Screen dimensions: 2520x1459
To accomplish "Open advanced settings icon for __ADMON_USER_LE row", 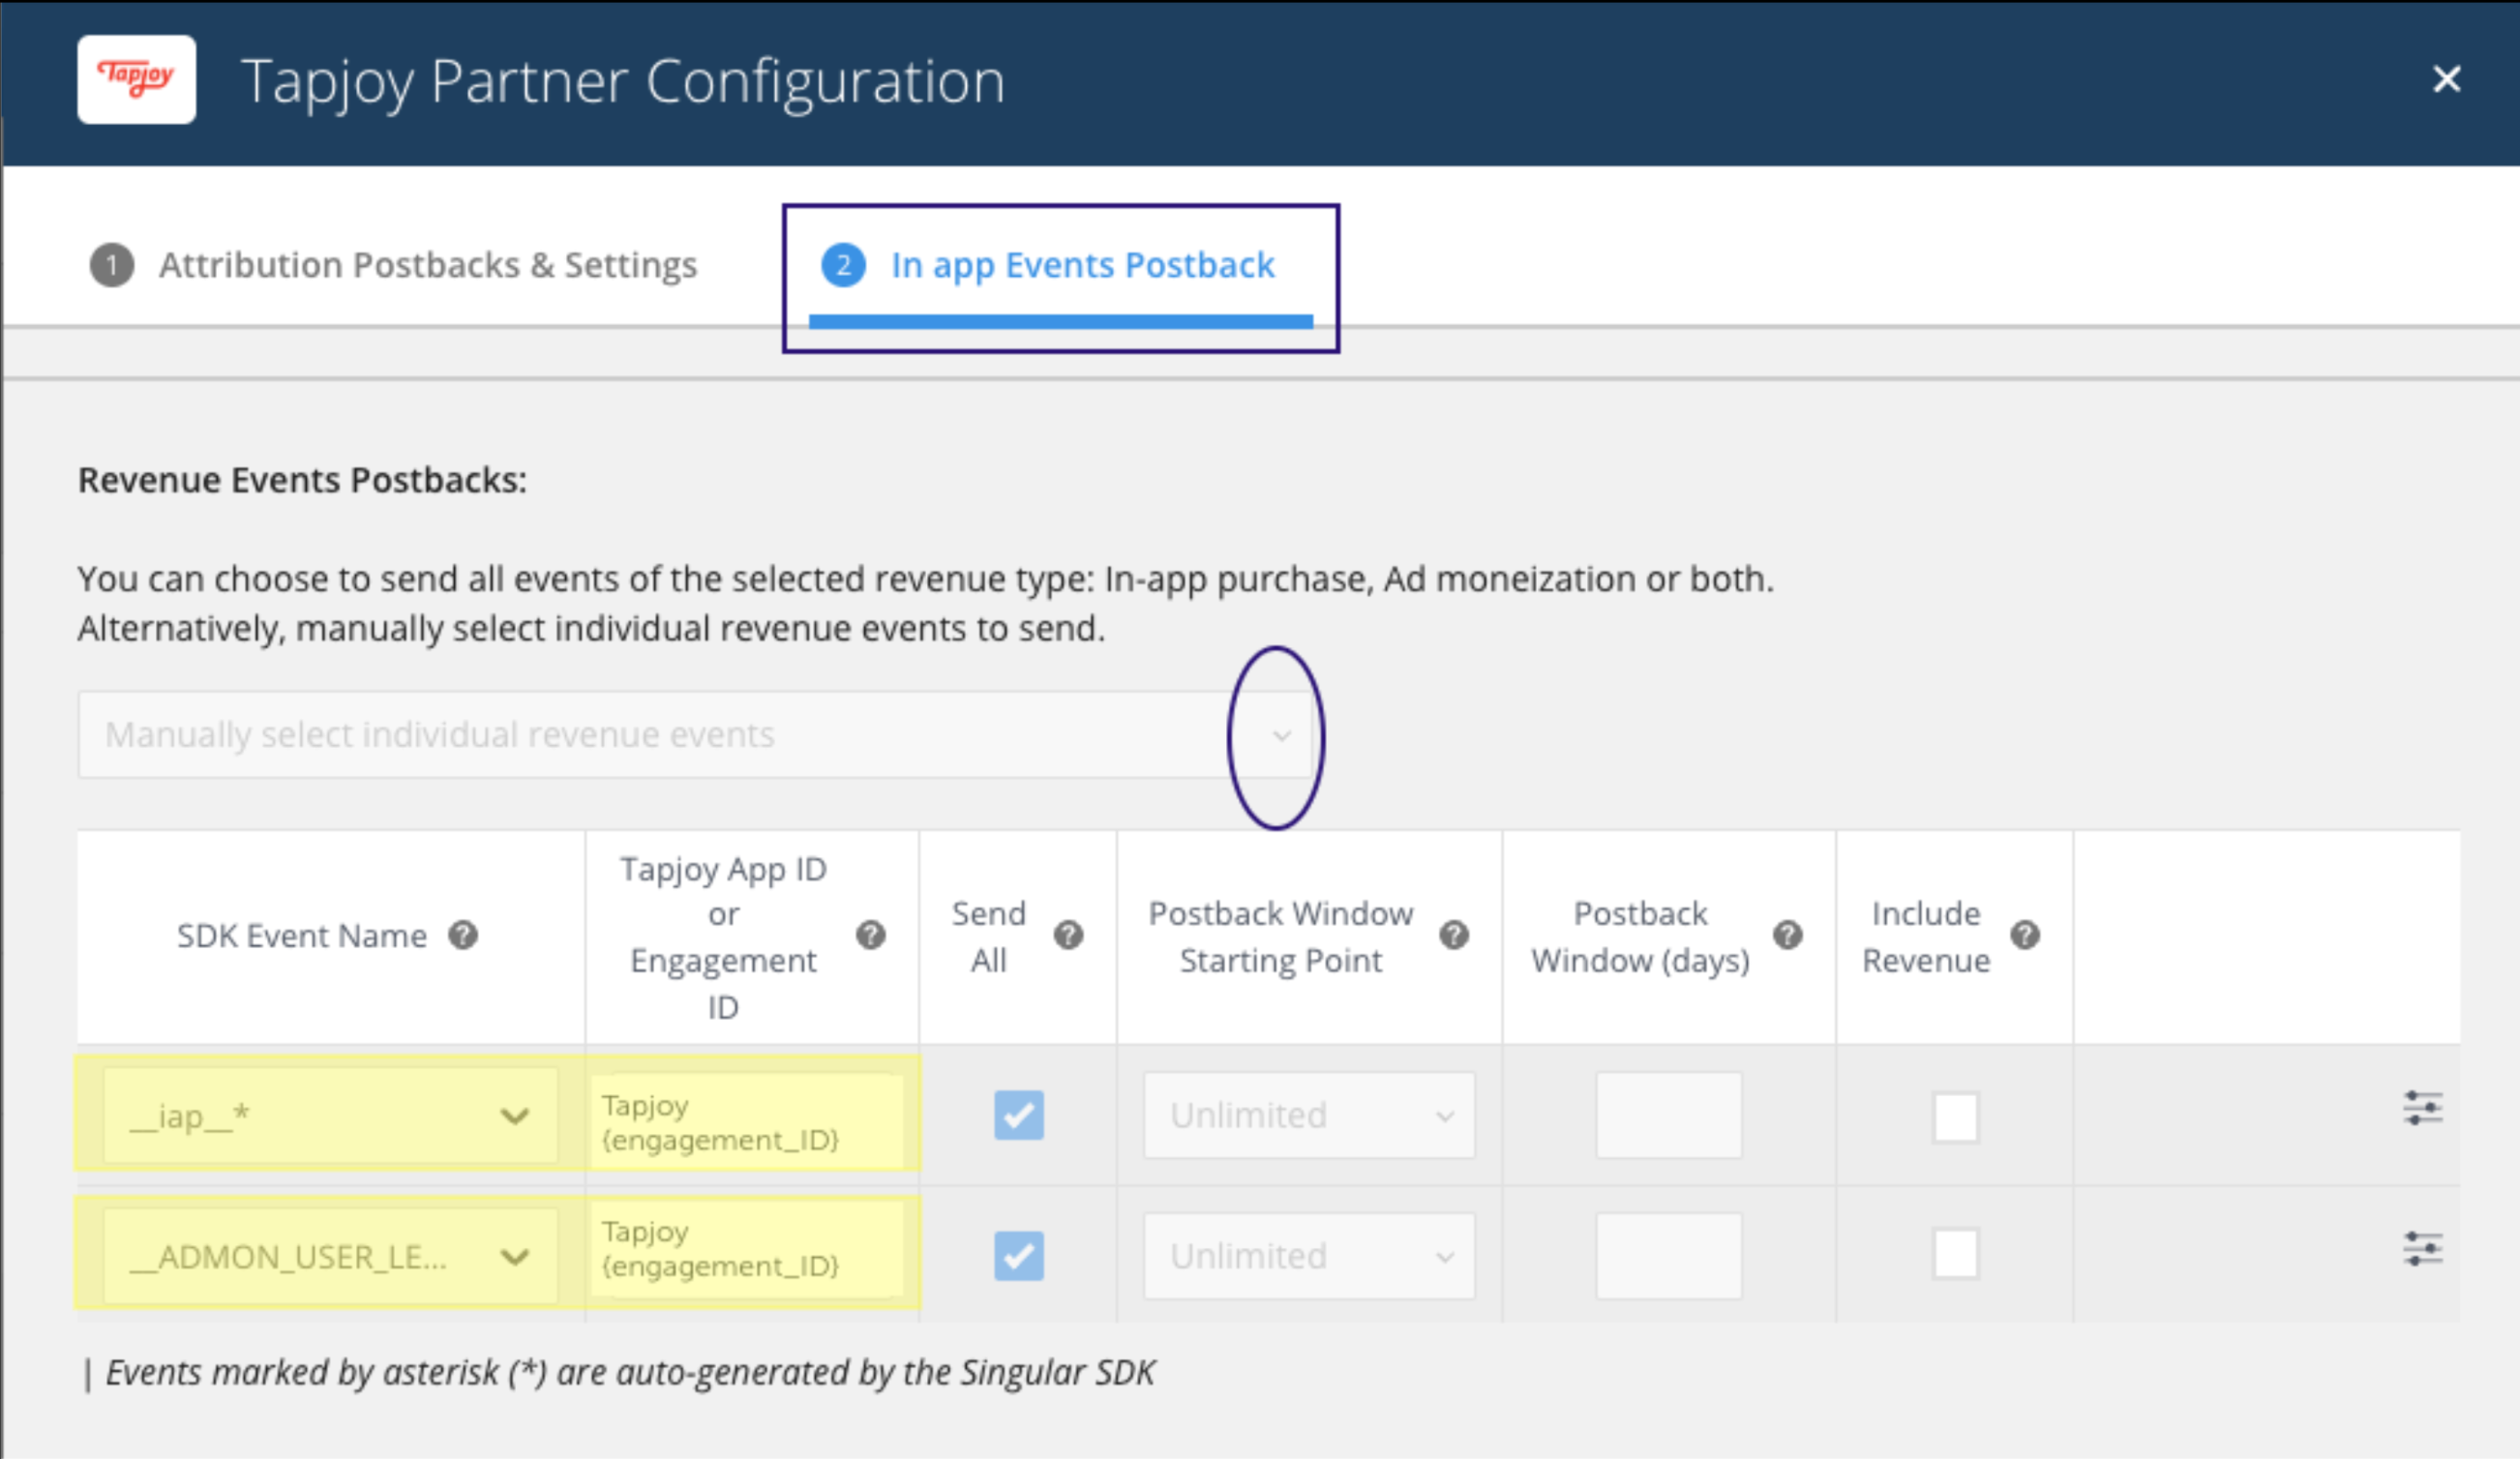I will 2422,1249.
